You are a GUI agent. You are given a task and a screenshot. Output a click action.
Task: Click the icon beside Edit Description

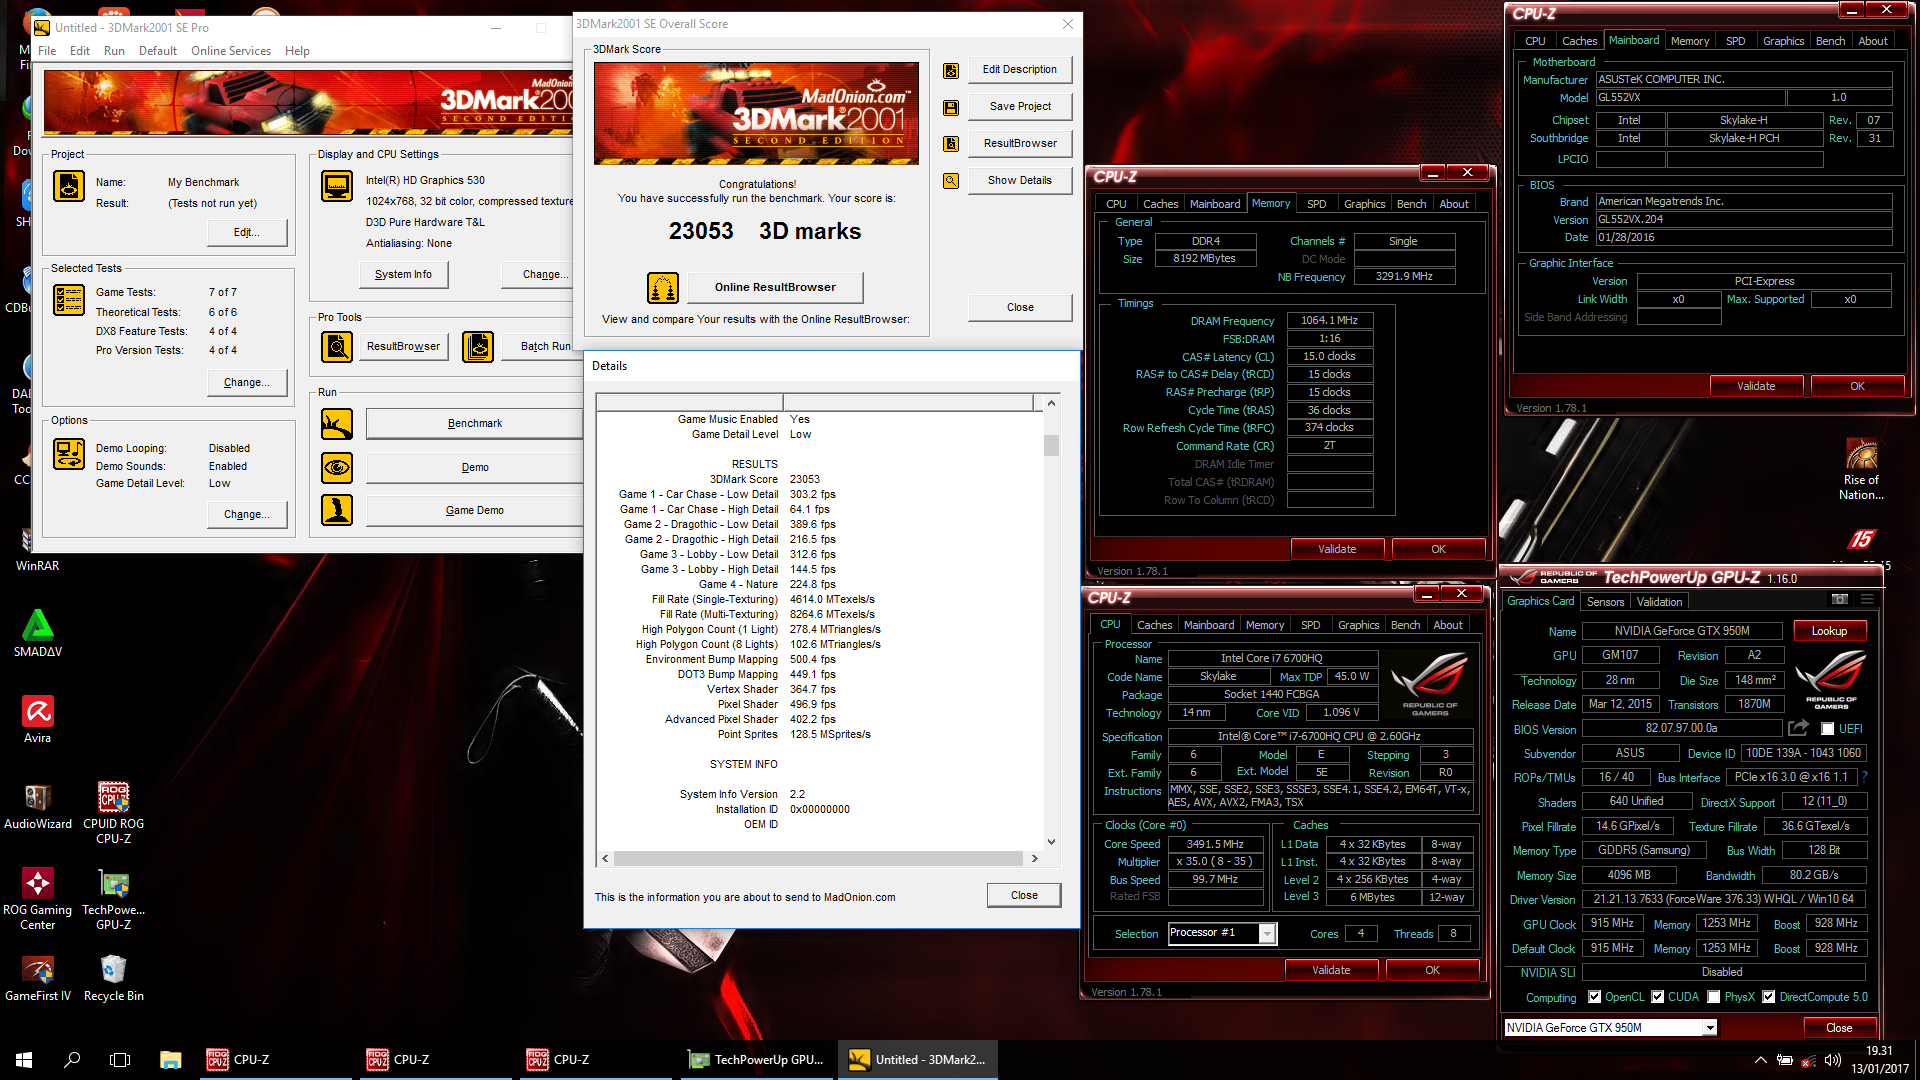[x=951, y=70]
